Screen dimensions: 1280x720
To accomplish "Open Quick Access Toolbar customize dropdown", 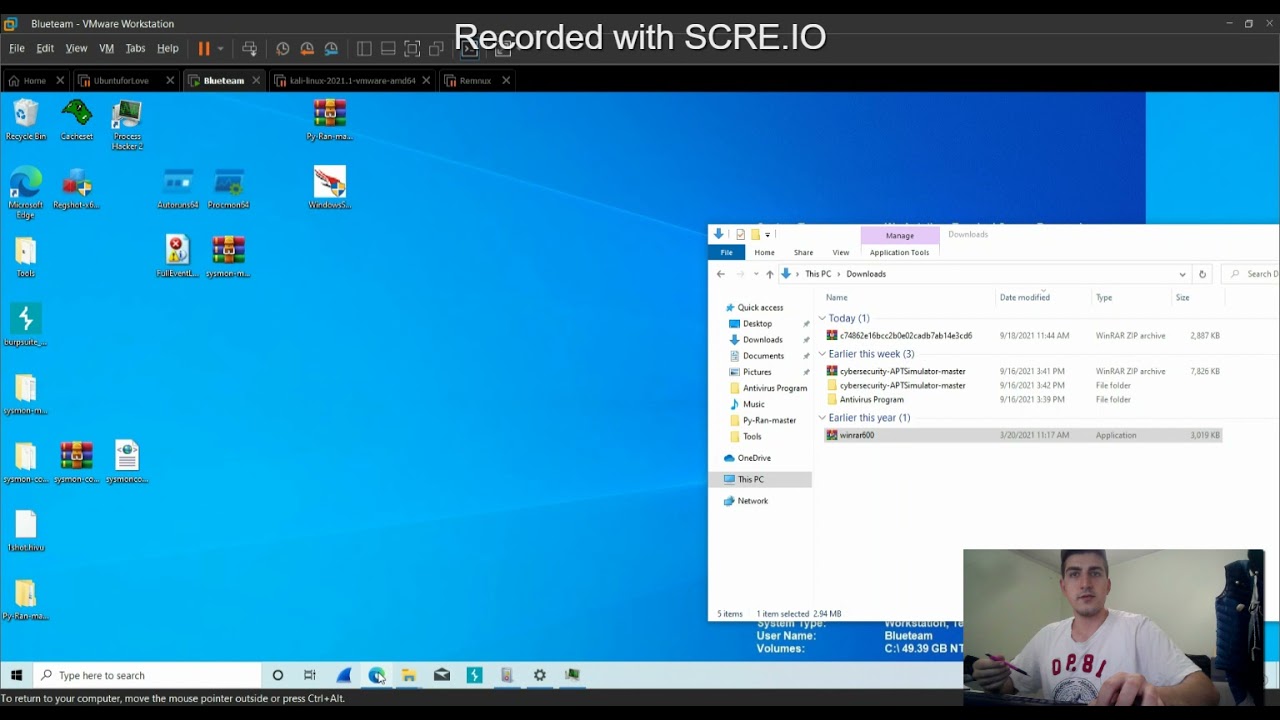I will tap(768, 235).
